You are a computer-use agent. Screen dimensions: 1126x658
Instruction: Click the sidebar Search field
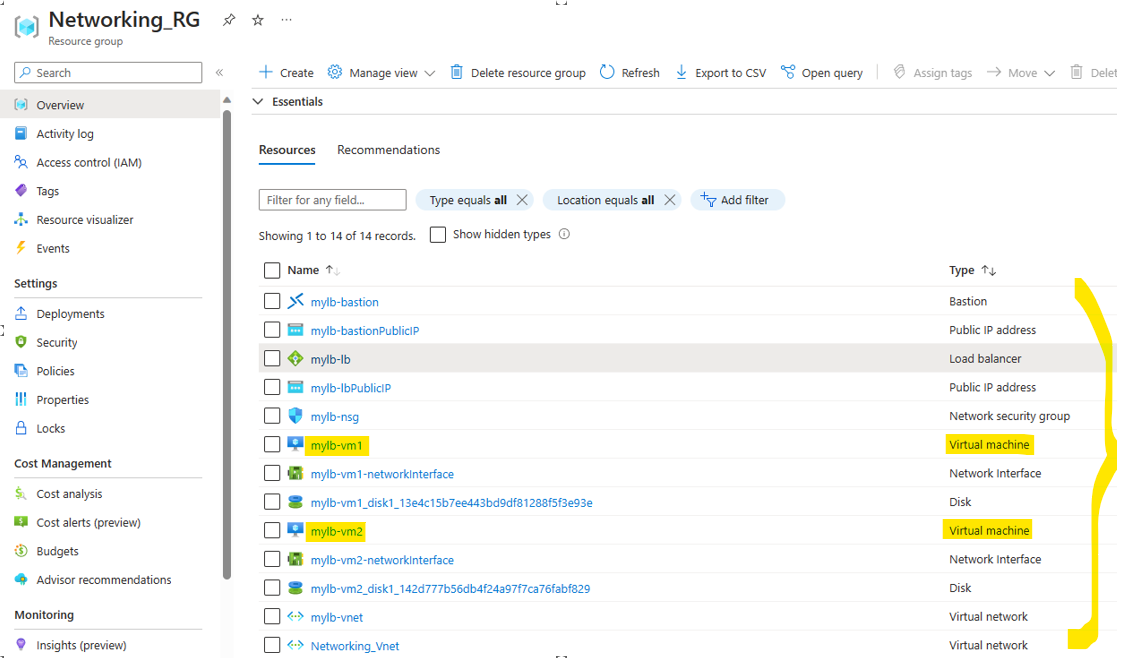(x=108, y=73)
